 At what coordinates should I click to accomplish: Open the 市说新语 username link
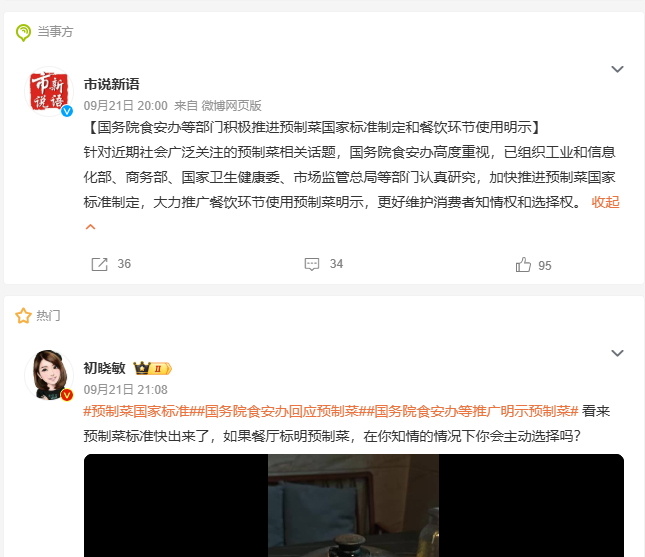click(111, 84)
